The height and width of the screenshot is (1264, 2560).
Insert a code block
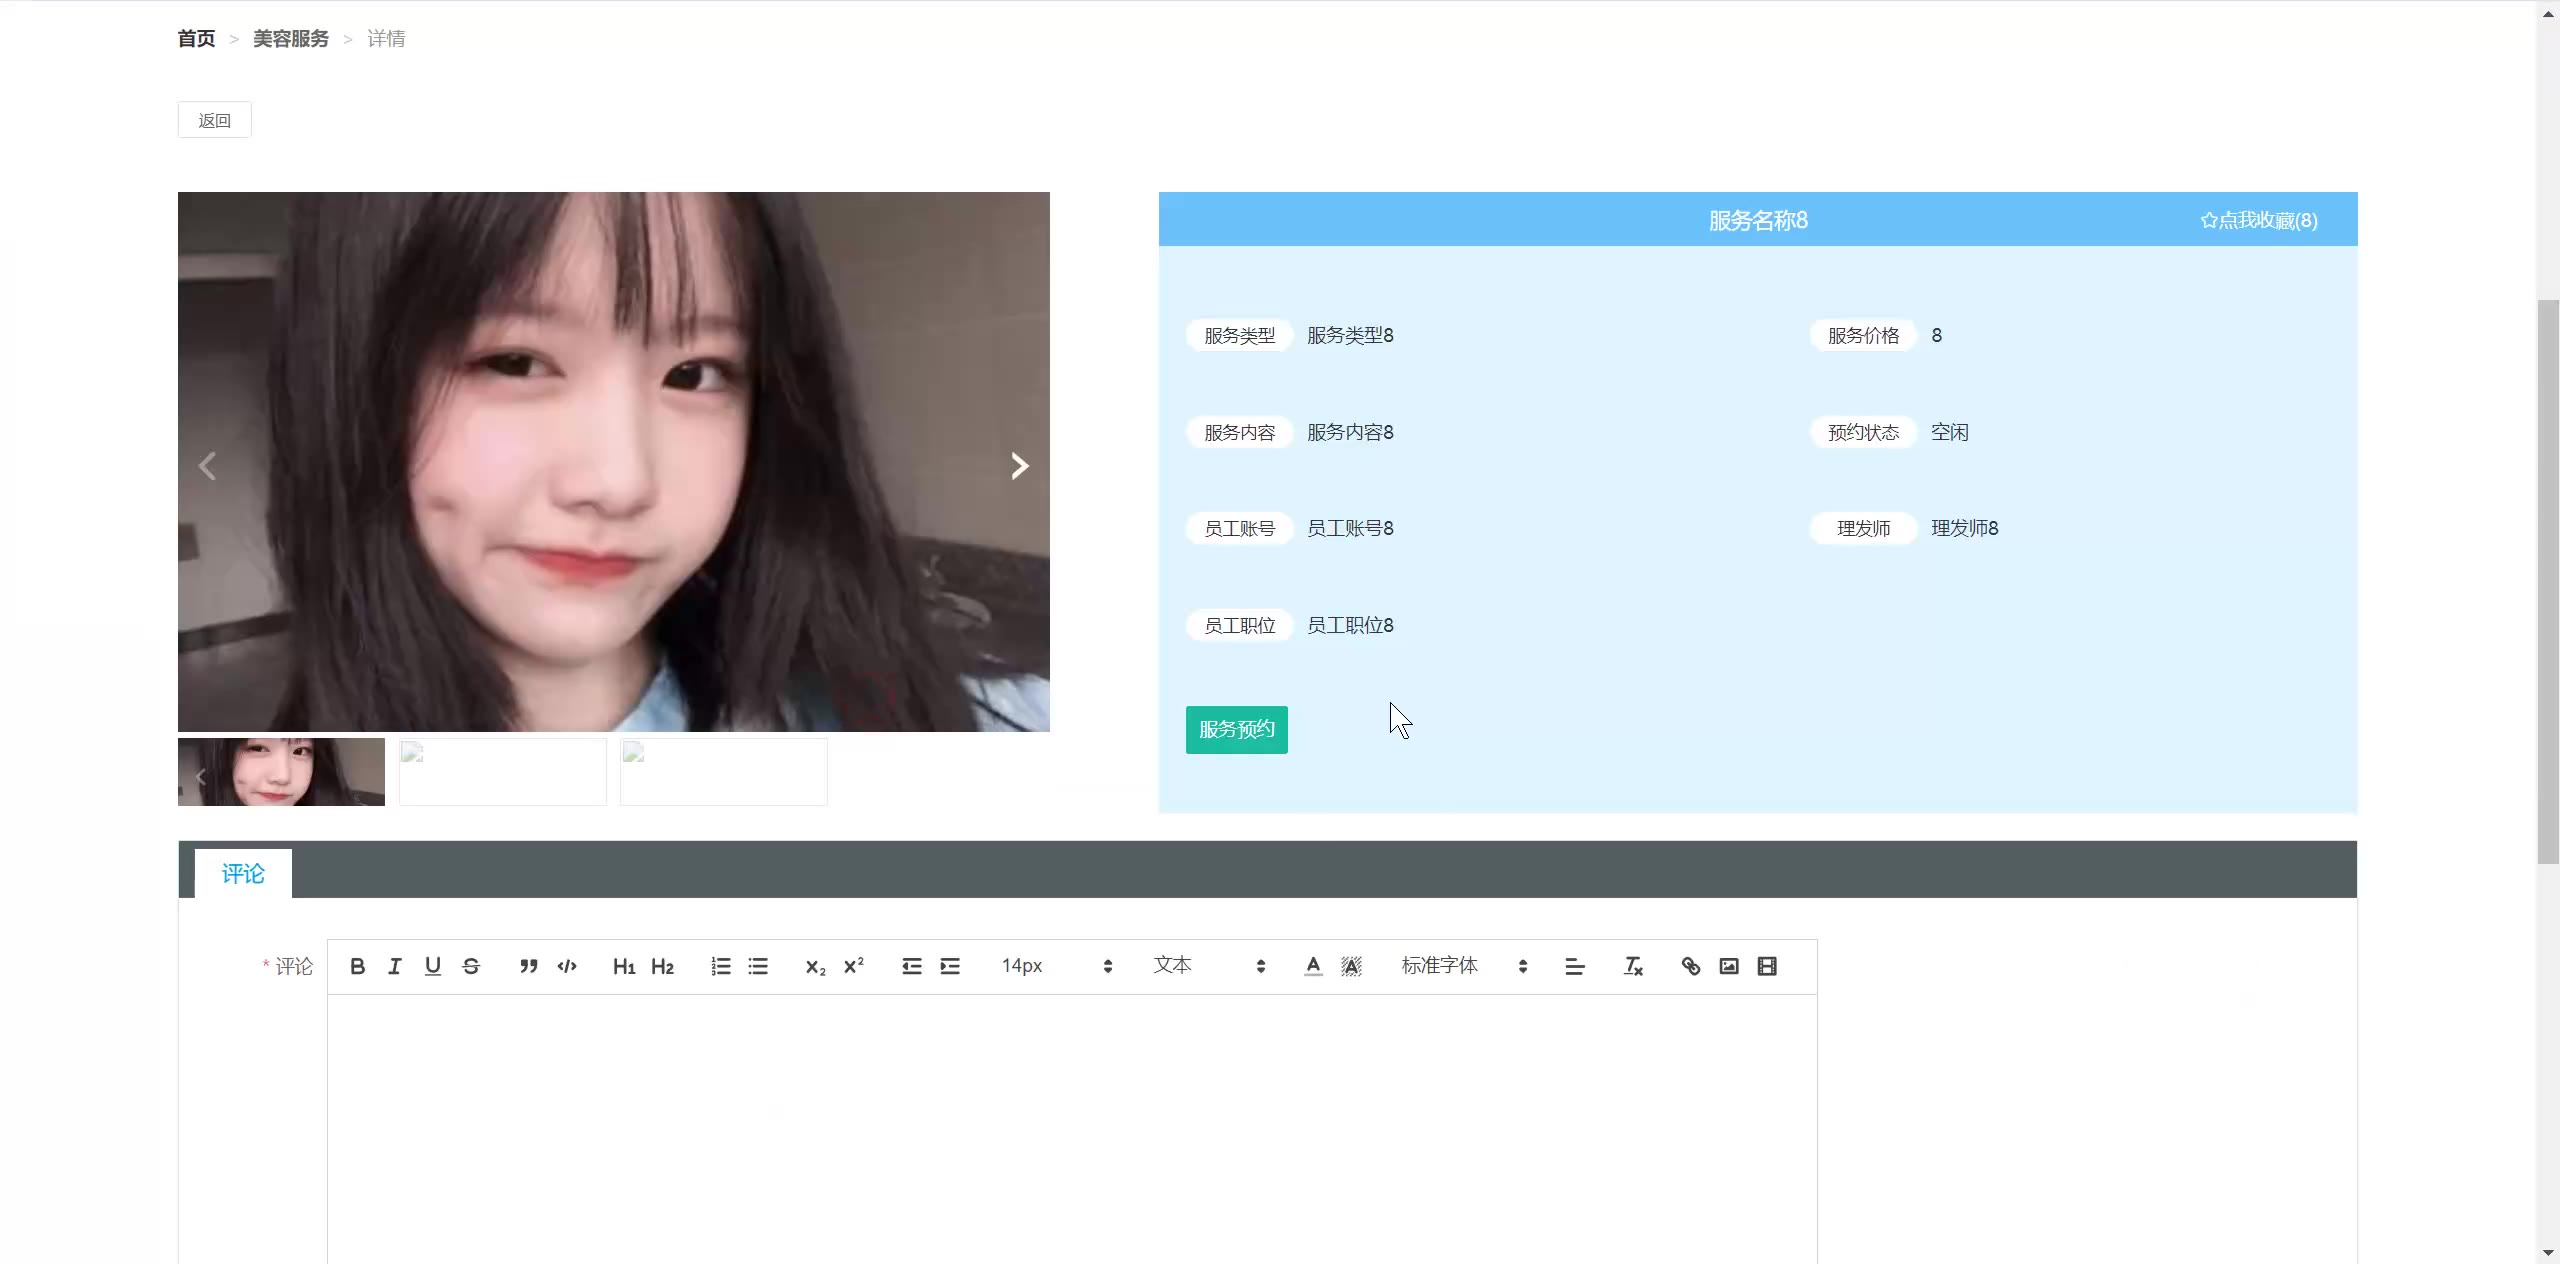(567, 966)
